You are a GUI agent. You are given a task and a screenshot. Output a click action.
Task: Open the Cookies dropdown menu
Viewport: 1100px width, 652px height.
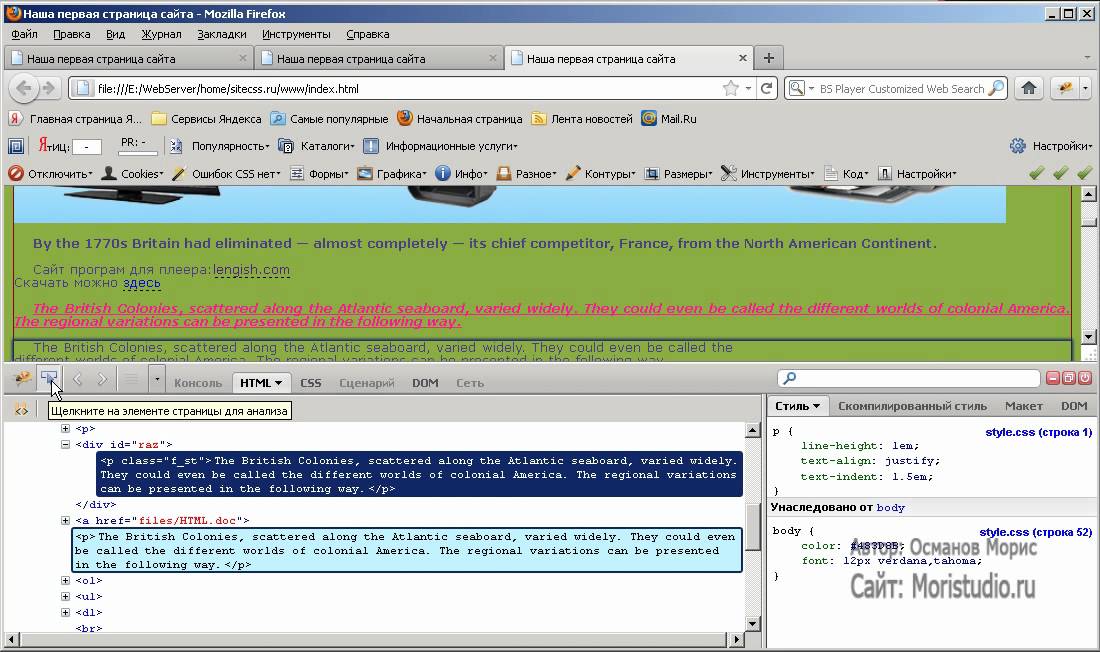133,173
